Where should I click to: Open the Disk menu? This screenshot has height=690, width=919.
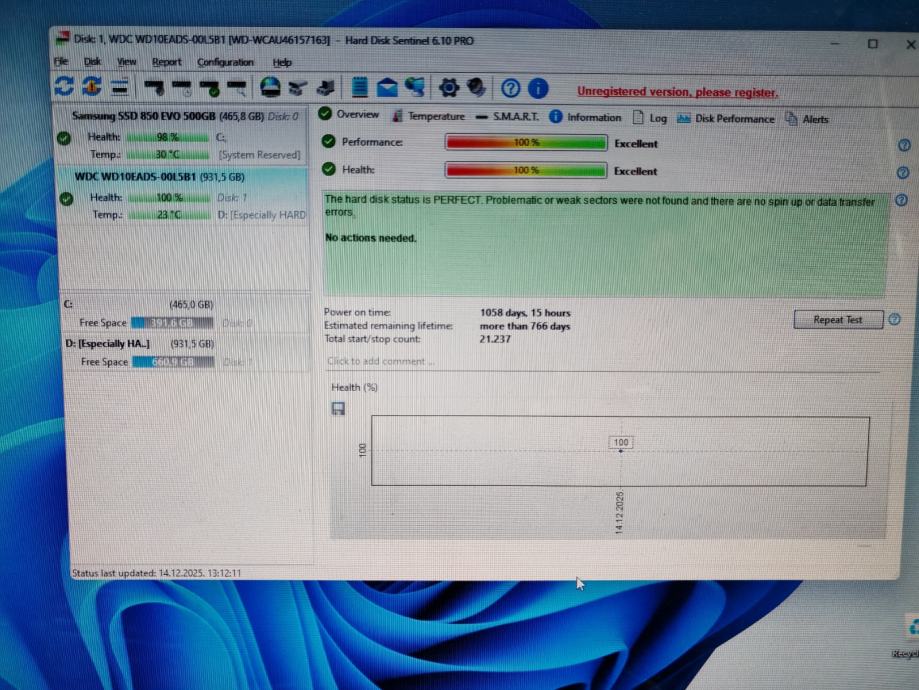click(x=92, y=62)
